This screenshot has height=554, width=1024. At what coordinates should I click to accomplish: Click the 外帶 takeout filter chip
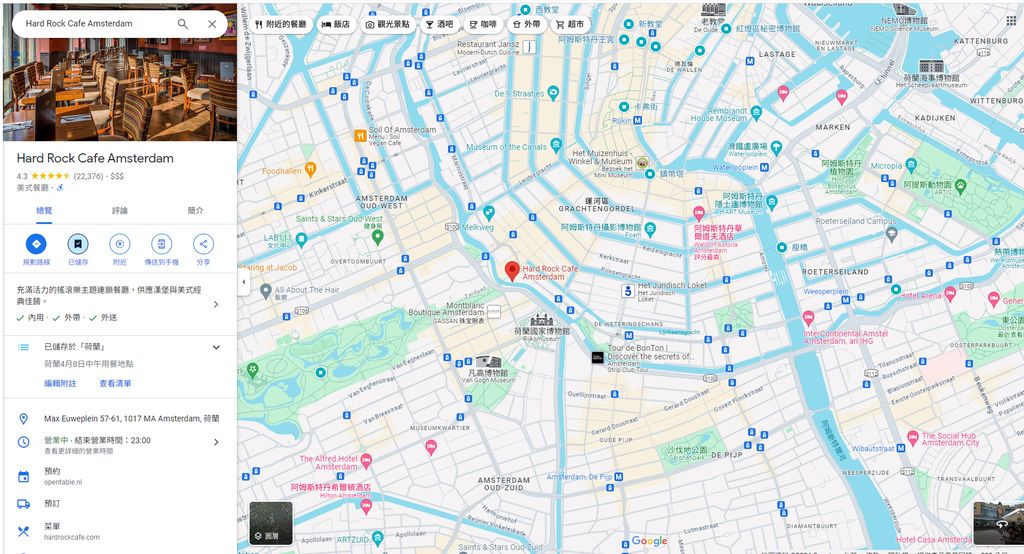(x=526, y=24)
